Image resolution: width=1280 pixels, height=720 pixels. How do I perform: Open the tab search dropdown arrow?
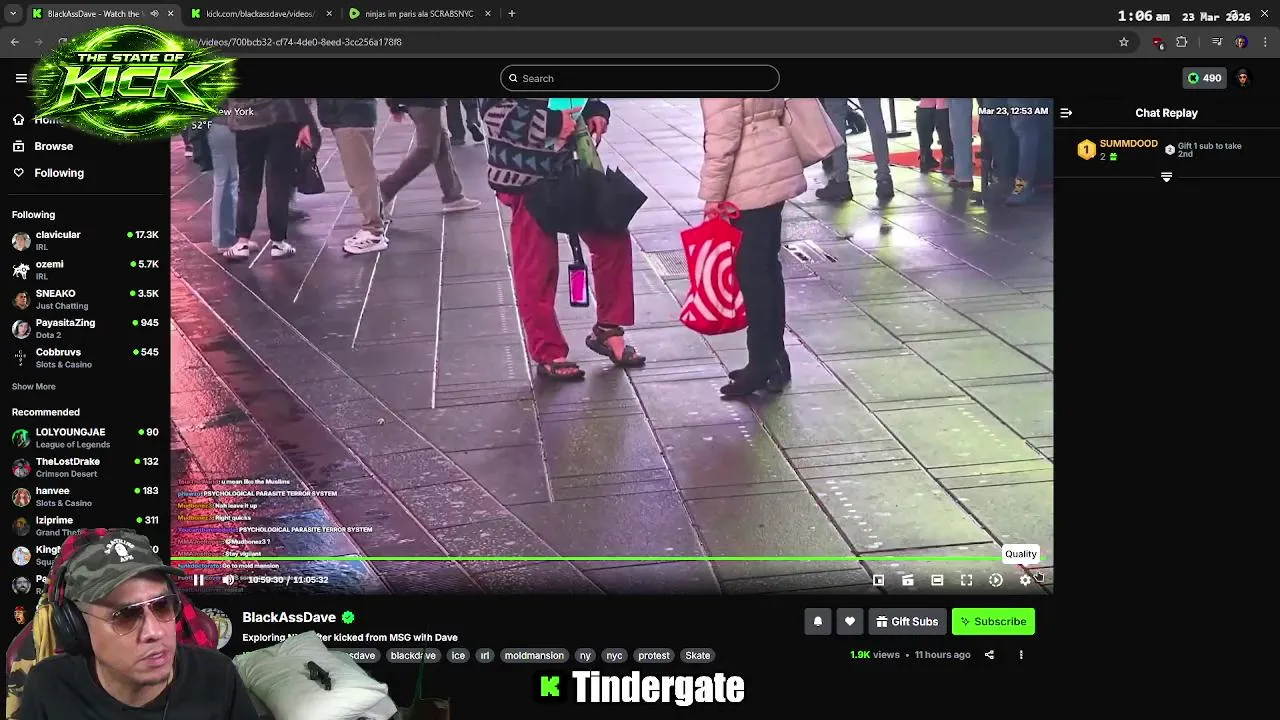tap(13, 14)
